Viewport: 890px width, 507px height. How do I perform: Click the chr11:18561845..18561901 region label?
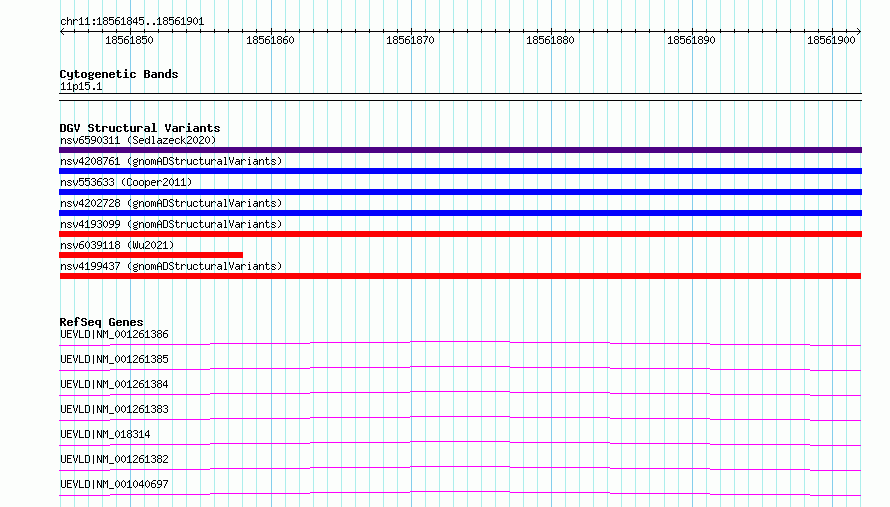pyautogui.click(x=132, y=21)
